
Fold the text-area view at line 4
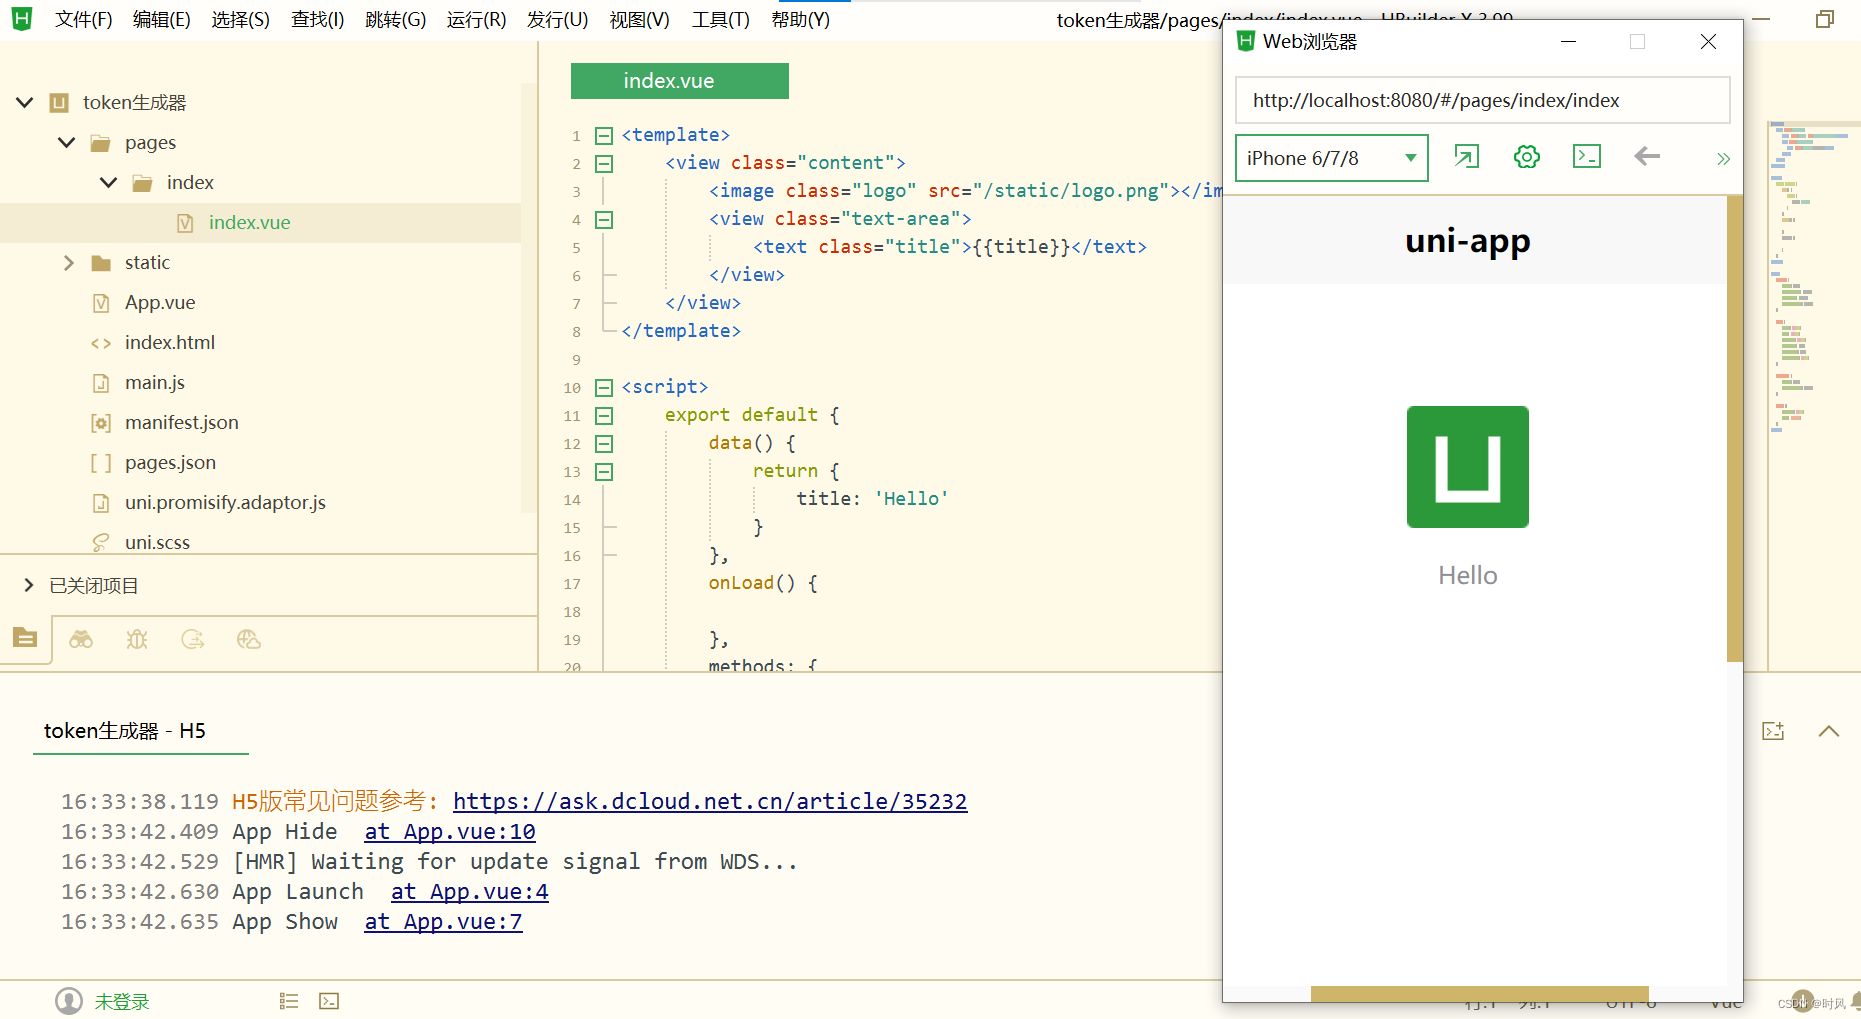(604, 219)
